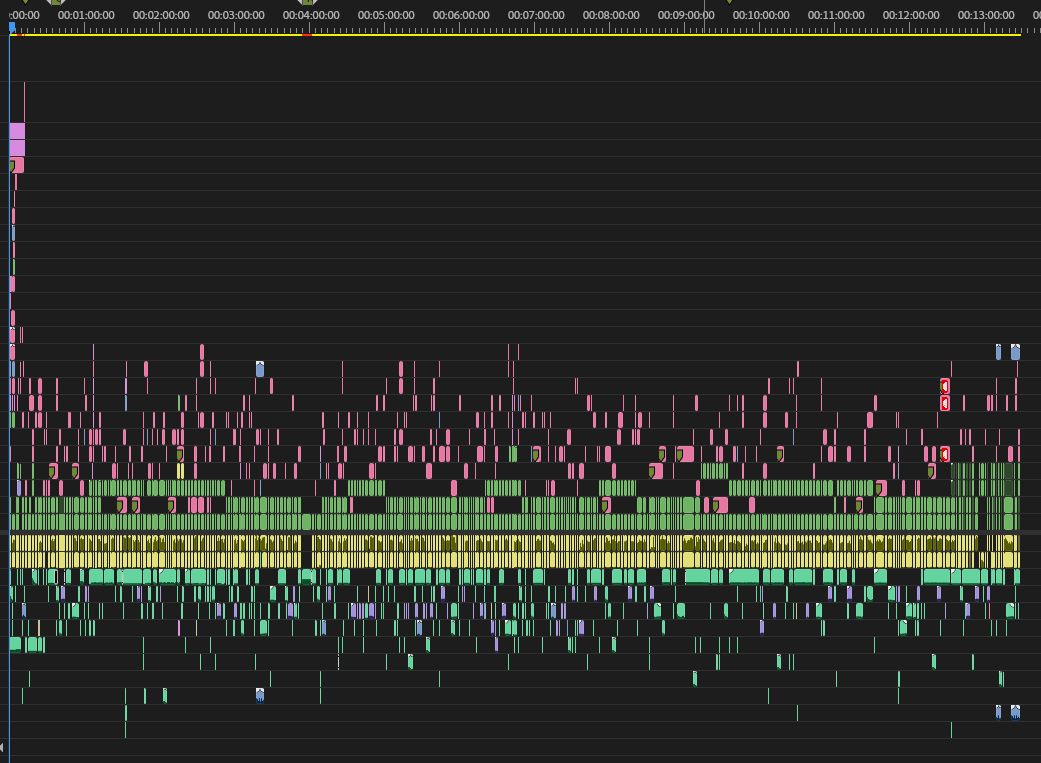
Task: Select the blue video clip near 00:03:30
Action: (x=260, y=369)
